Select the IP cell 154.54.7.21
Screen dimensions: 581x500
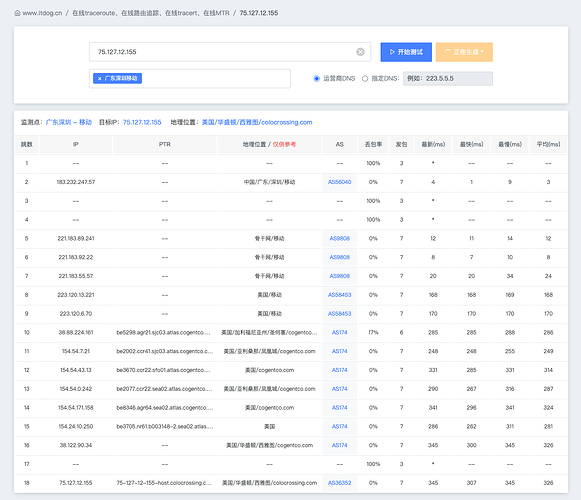click(76, 351)
